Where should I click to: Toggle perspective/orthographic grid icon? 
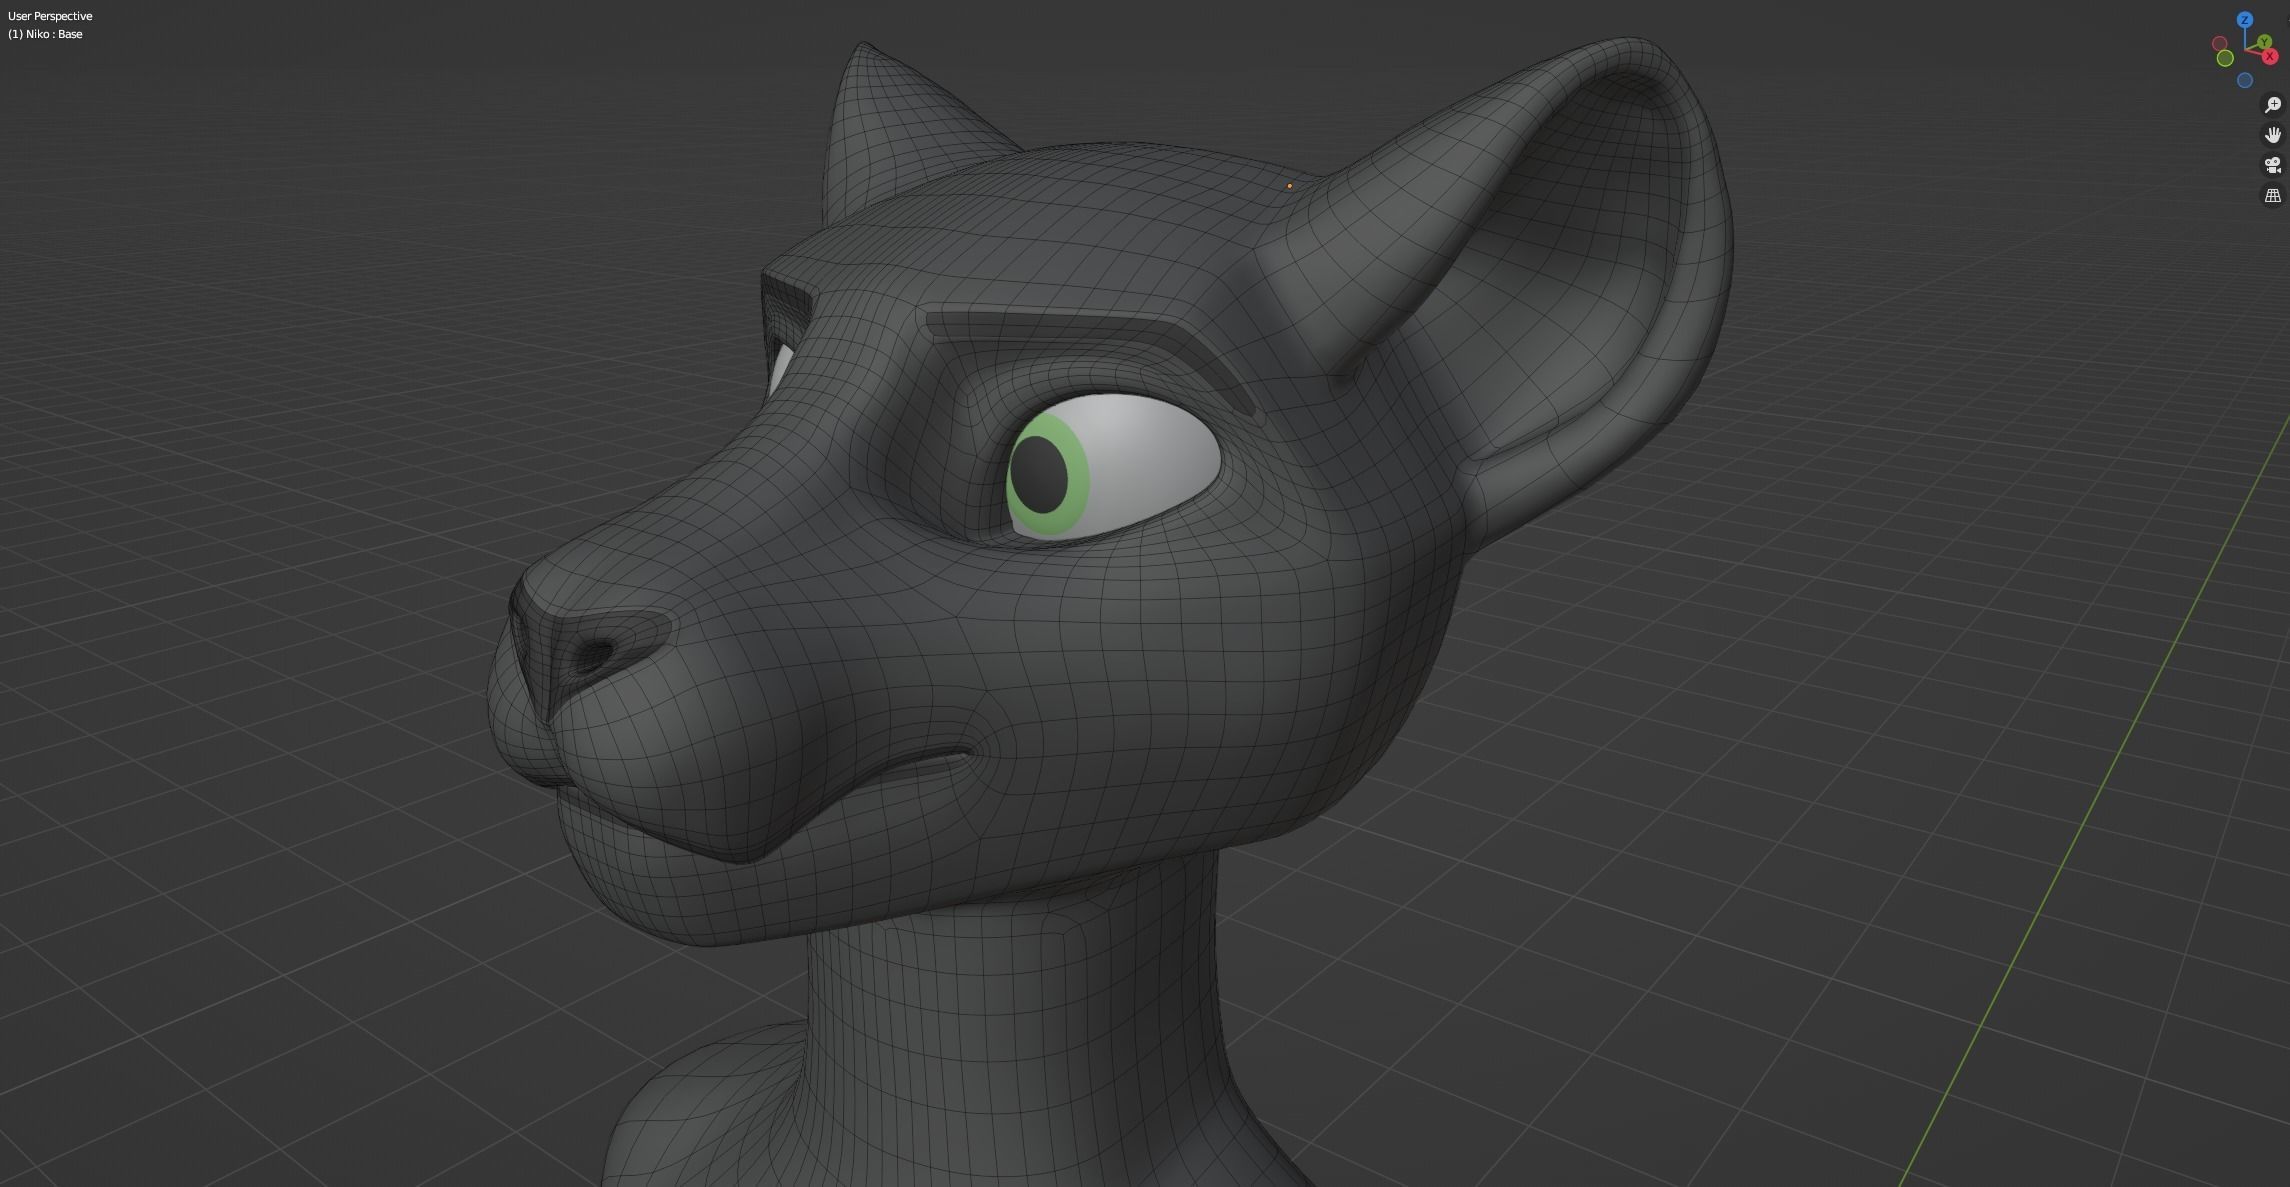pyautogui.click(x=2273, y=195)
